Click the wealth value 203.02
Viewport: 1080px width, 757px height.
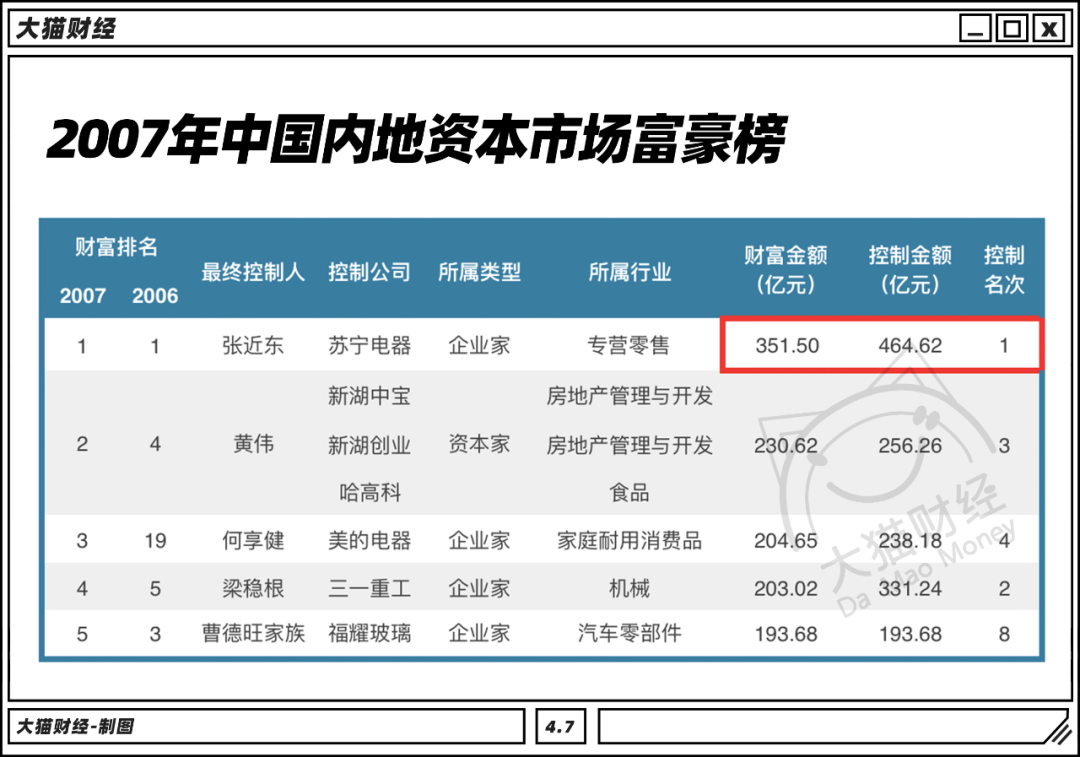[786, 588]
